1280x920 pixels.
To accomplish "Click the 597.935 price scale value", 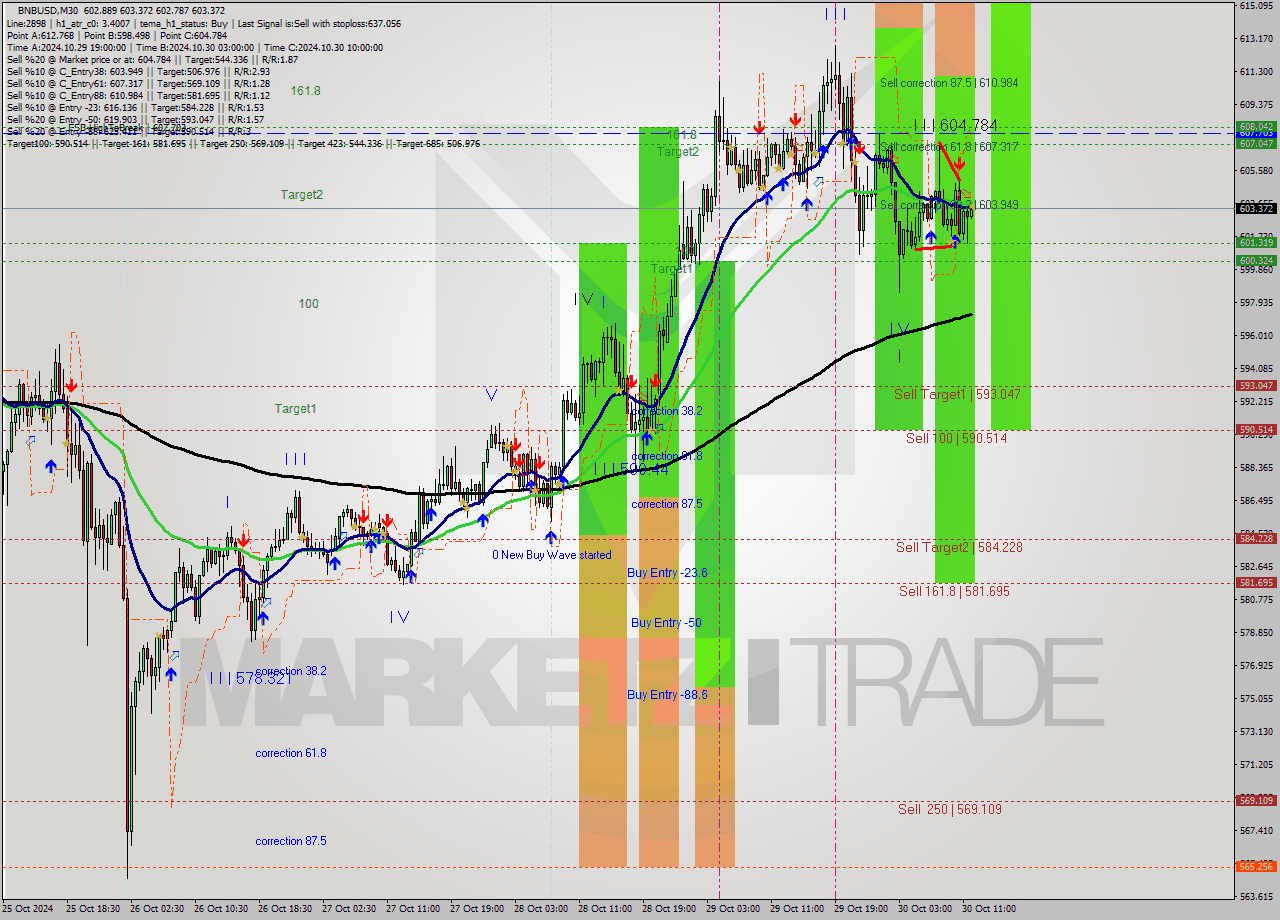I will pyautogui.click(x=1255, y=302).
